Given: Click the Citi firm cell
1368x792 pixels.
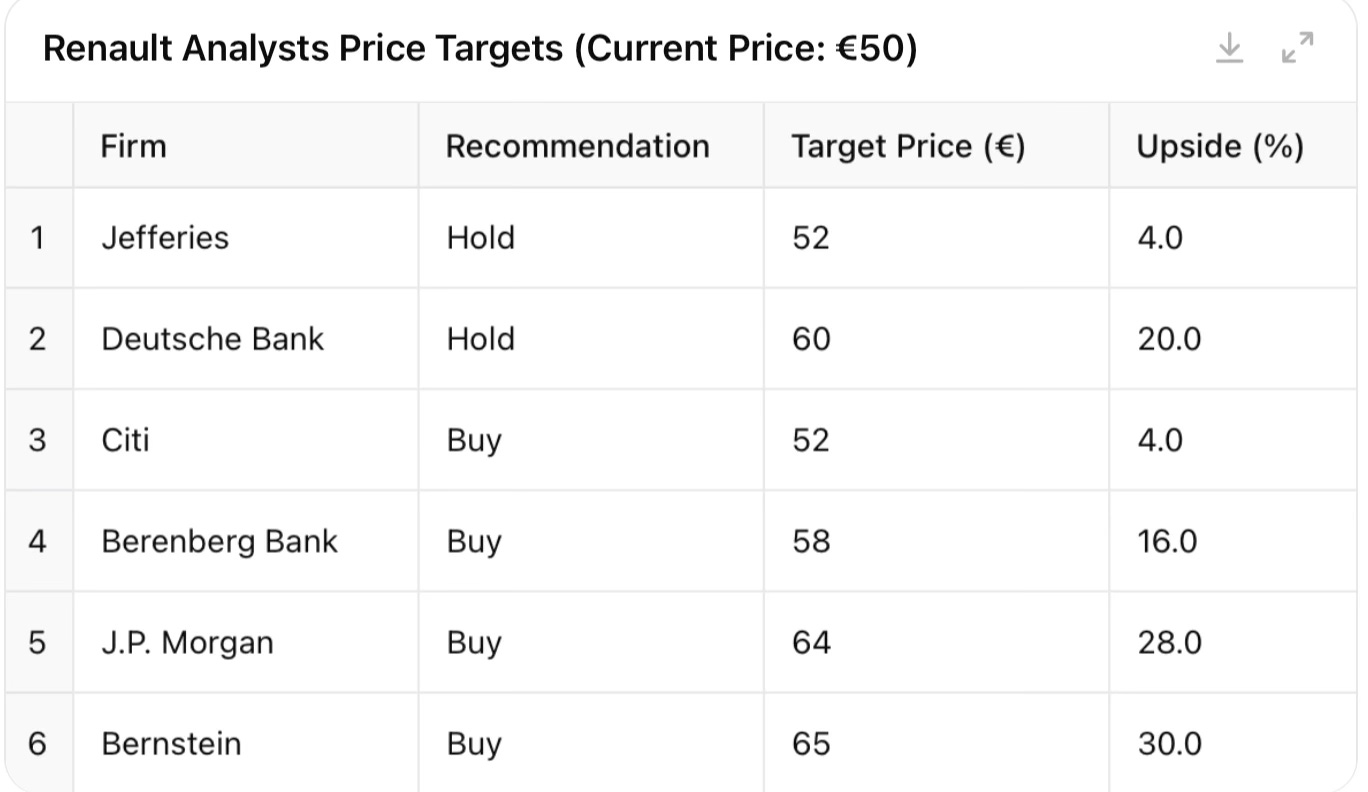Looking at the screenshot, I should [125, 440].
